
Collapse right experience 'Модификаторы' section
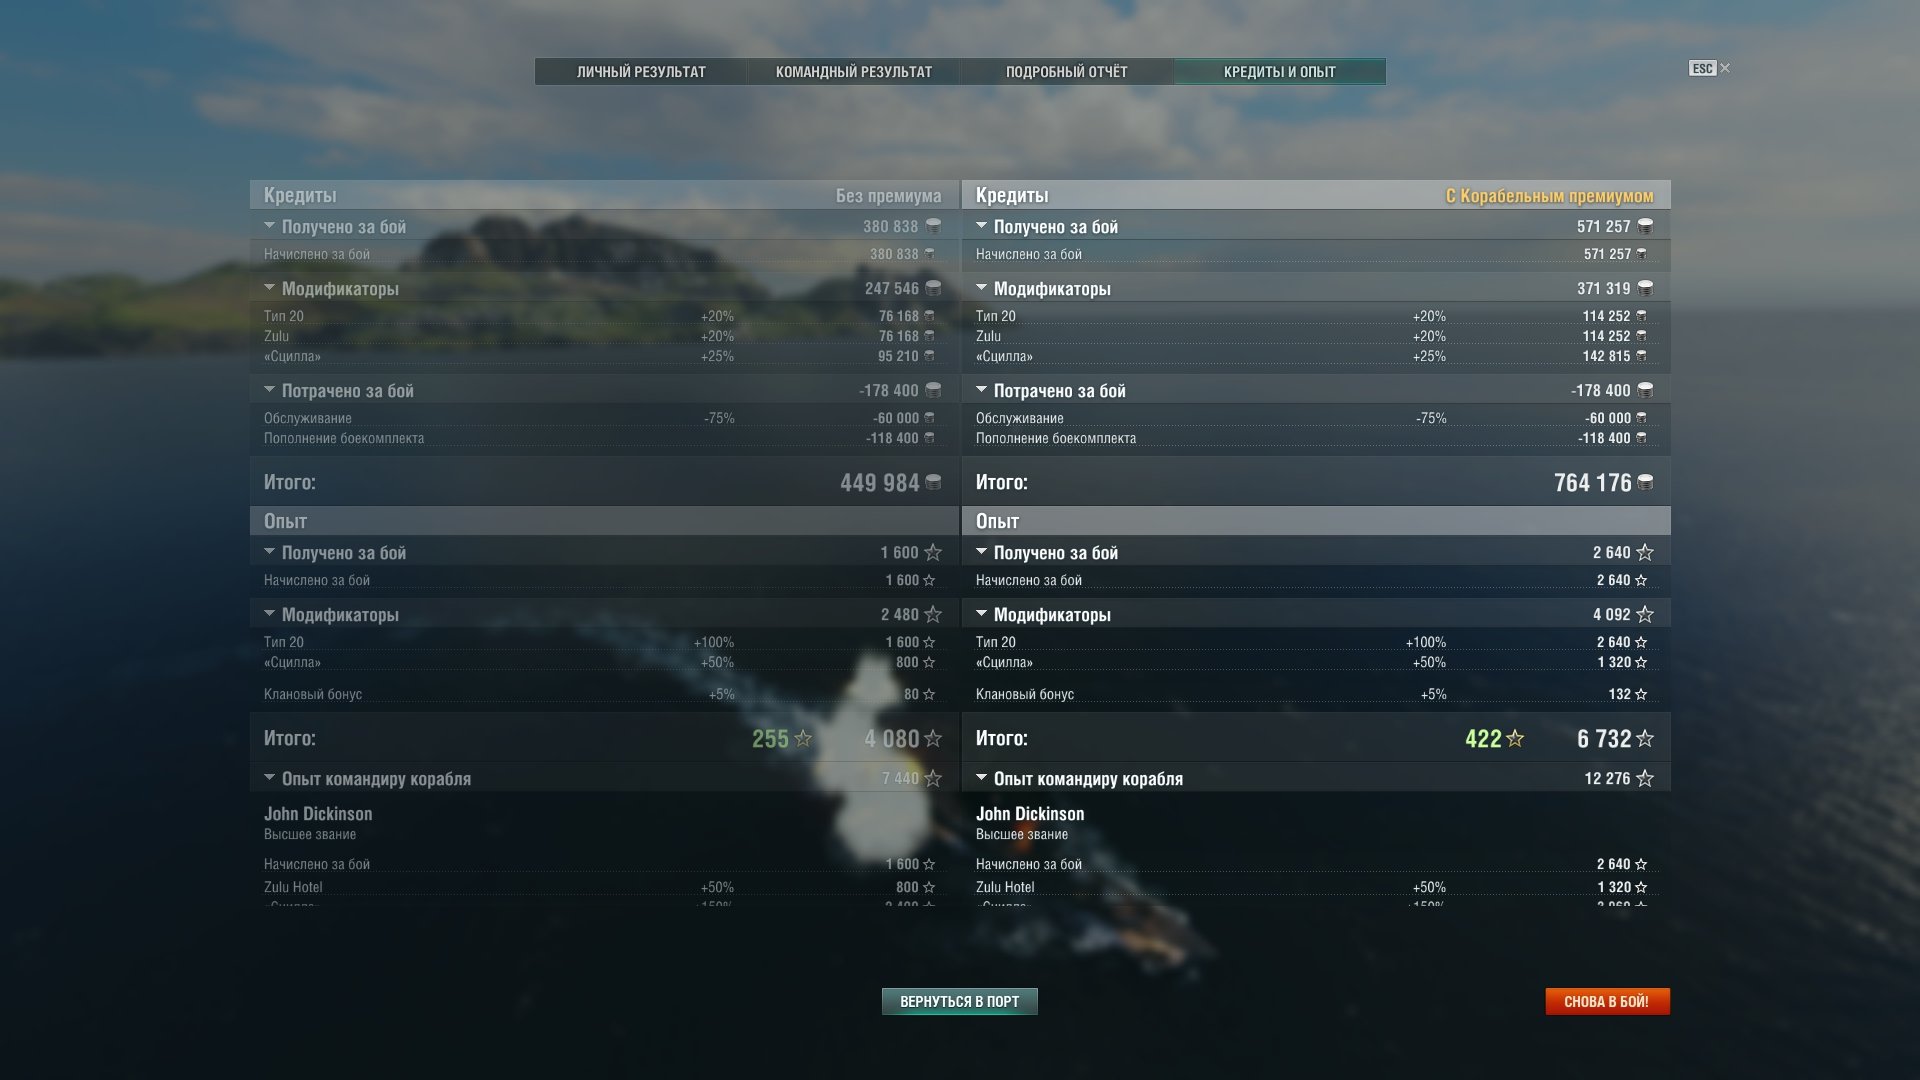coord(981,614)
